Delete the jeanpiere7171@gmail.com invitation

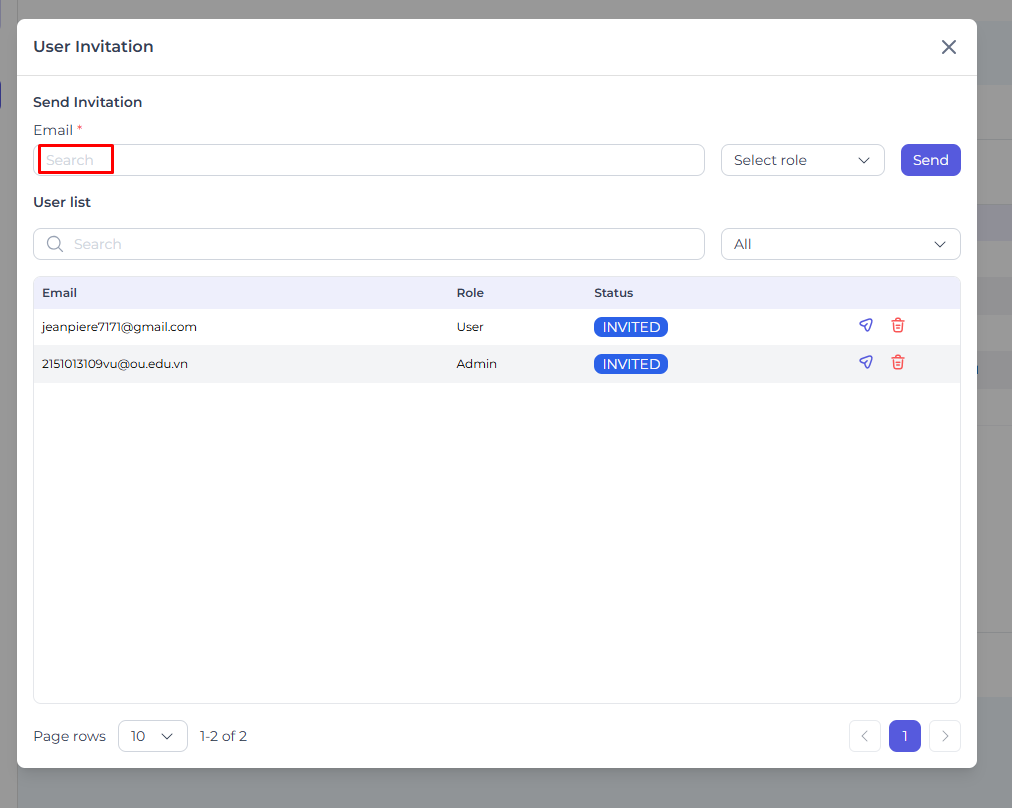(898, 325)
